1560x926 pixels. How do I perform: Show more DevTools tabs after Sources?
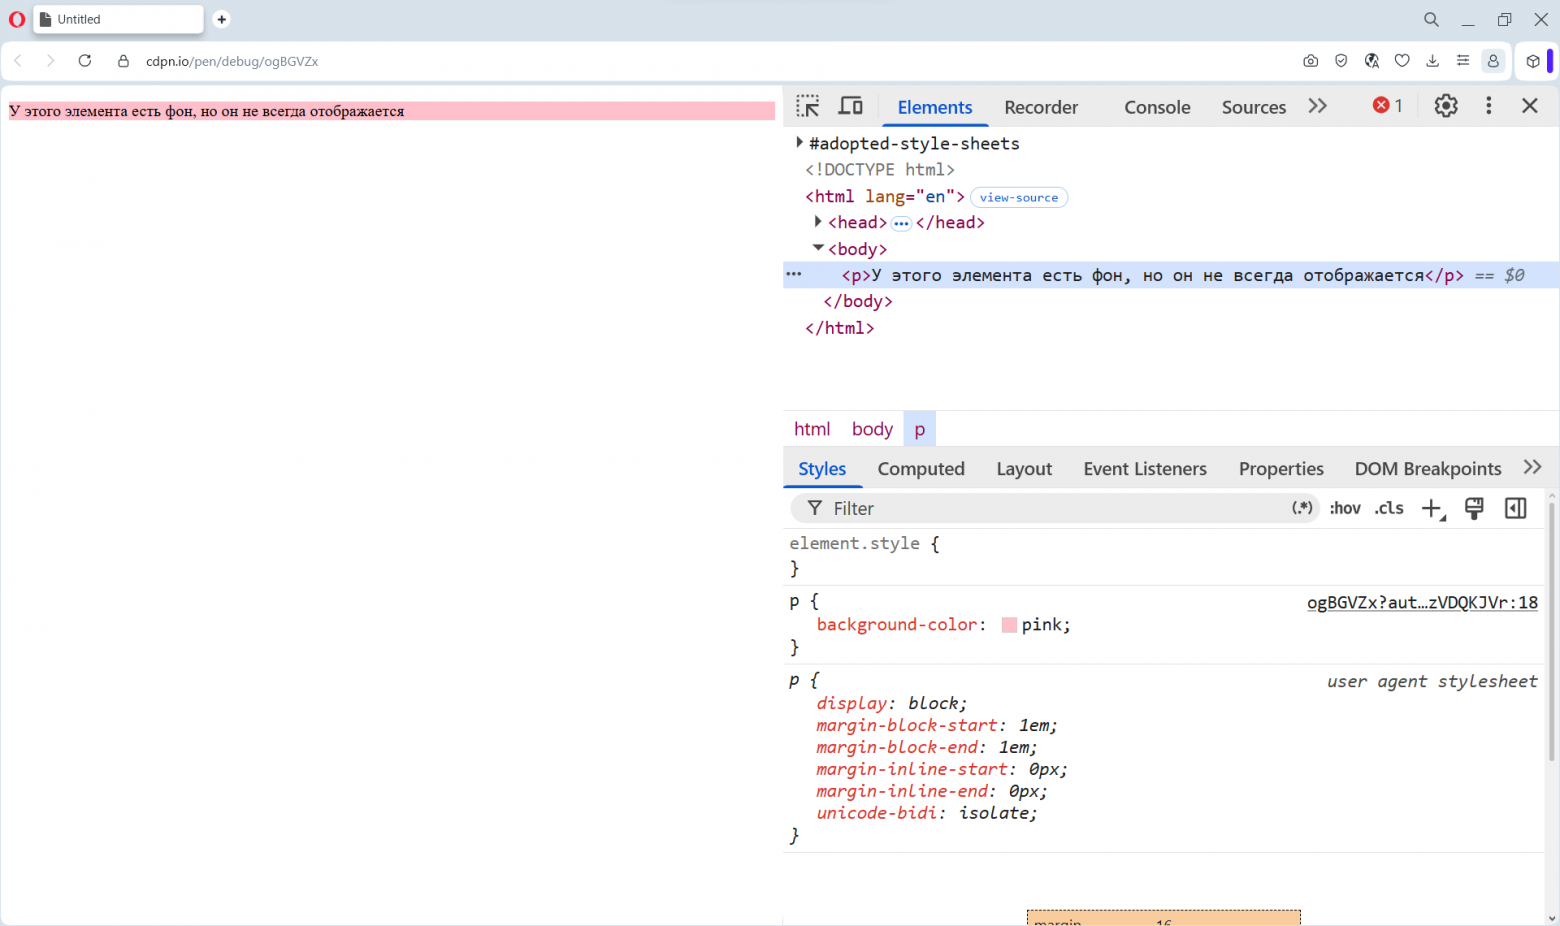tap(1318, 106)
